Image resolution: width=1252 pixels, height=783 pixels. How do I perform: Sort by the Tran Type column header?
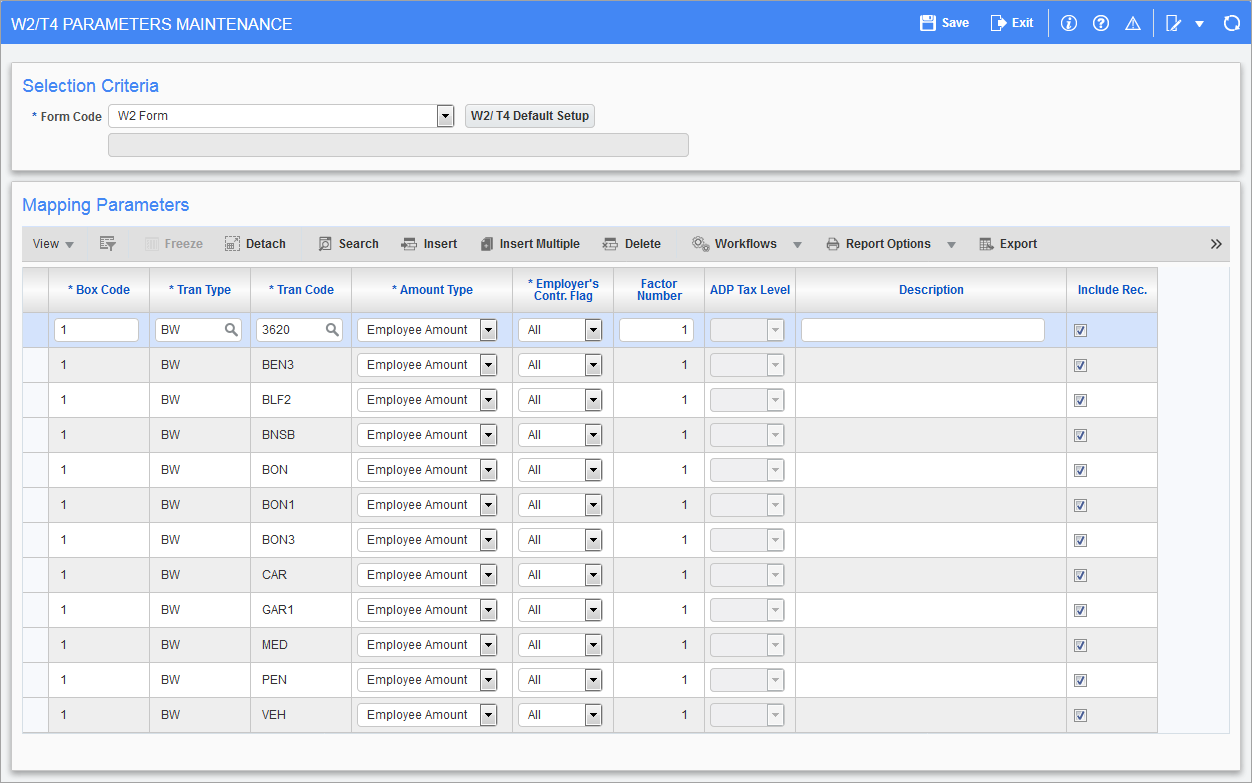(200, 290)
